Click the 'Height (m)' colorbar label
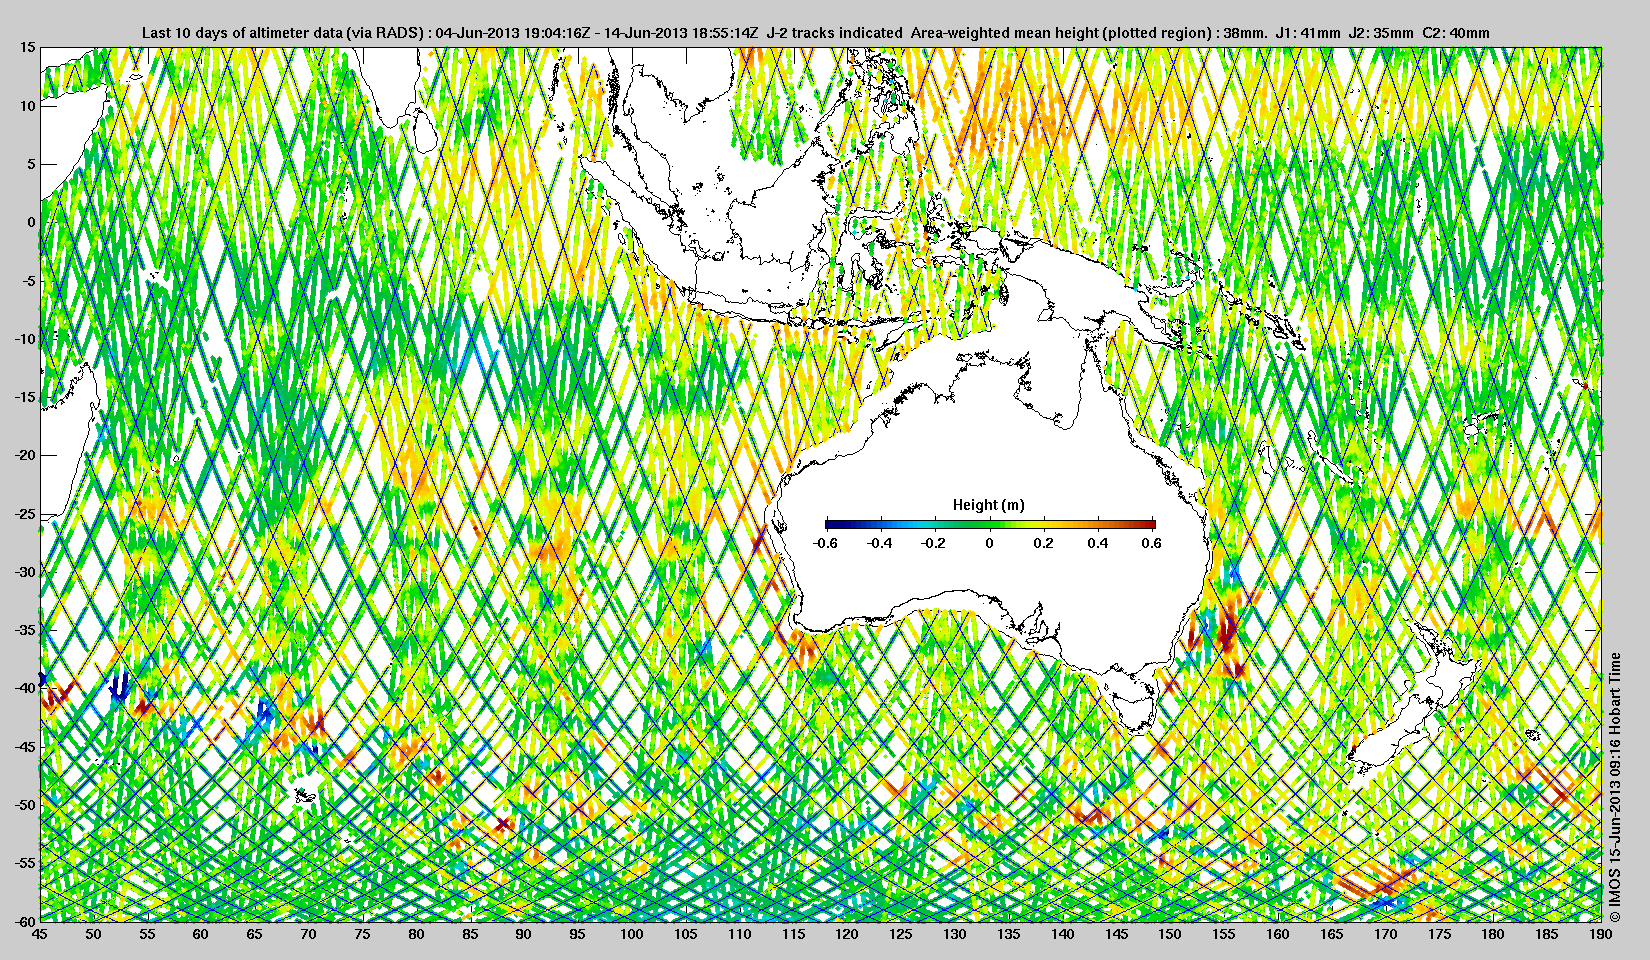1650x960 pixels. coord(988,505)
